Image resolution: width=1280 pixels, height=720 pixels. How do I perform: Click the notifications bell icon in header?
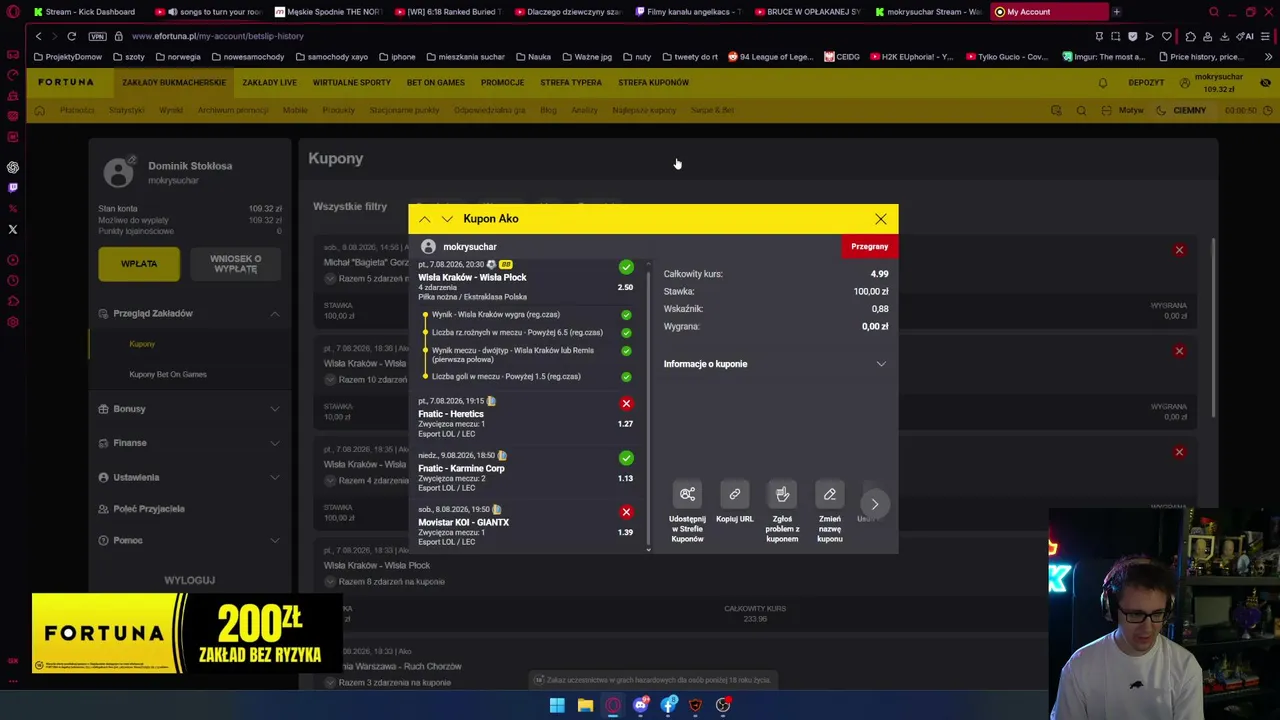click(1104, 83)
